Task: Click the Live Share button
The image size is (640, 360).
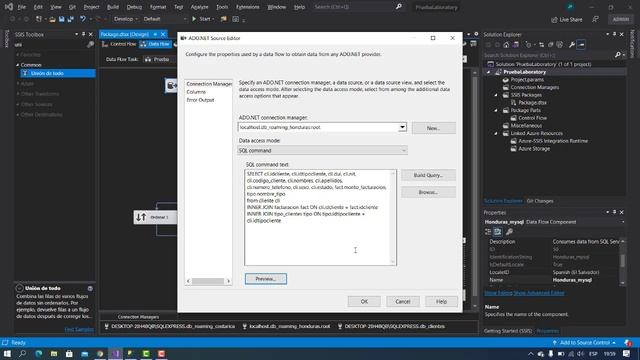Action: click(567, 20)
